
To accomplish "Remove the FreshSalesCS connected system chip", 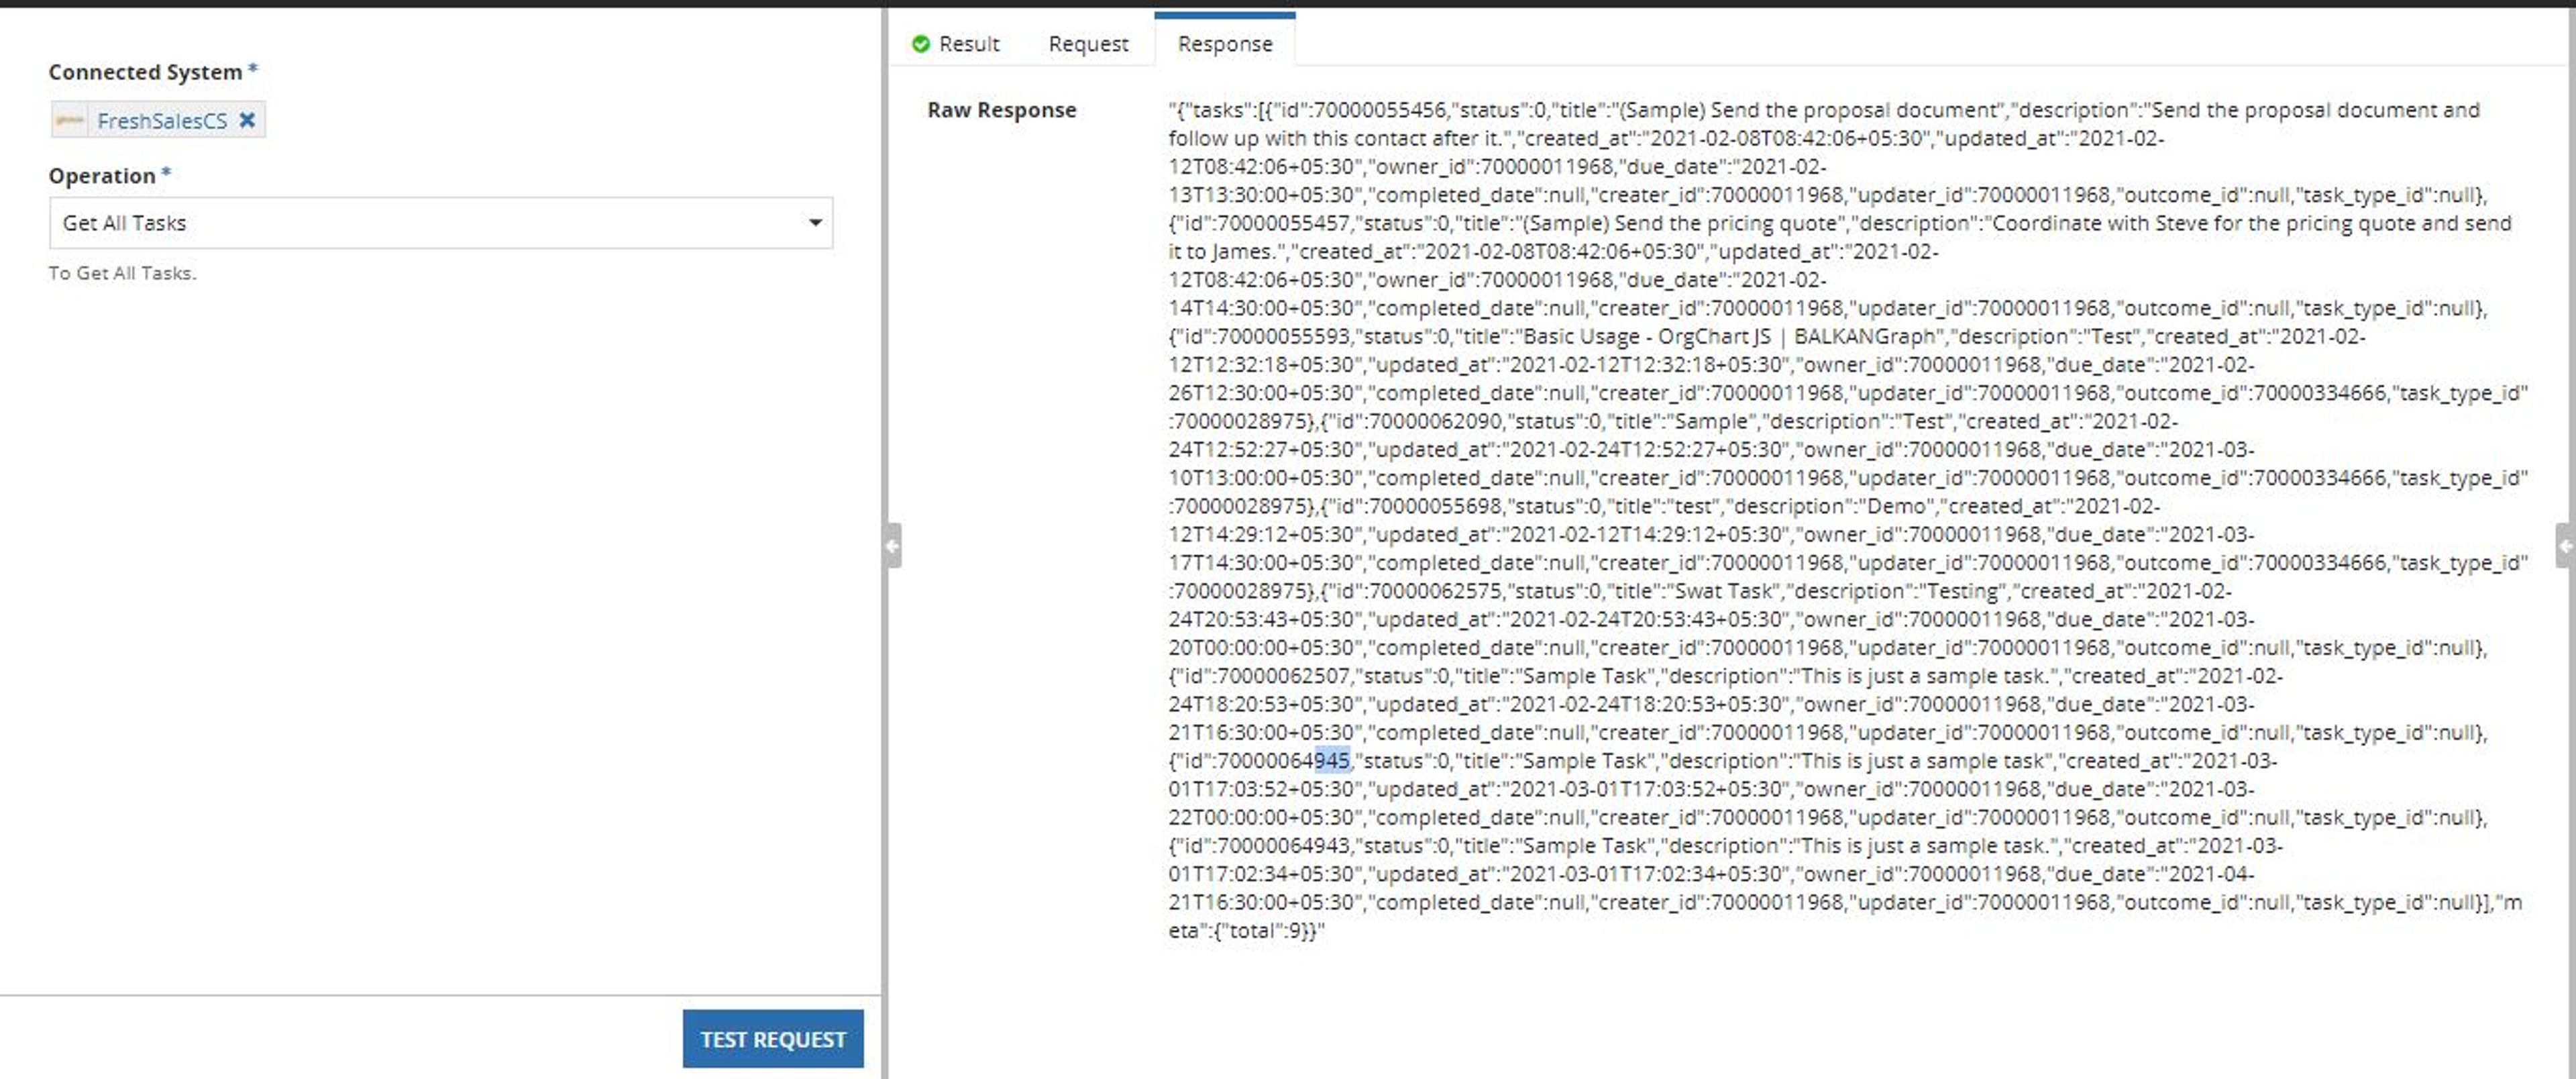I will click(247, 120).
